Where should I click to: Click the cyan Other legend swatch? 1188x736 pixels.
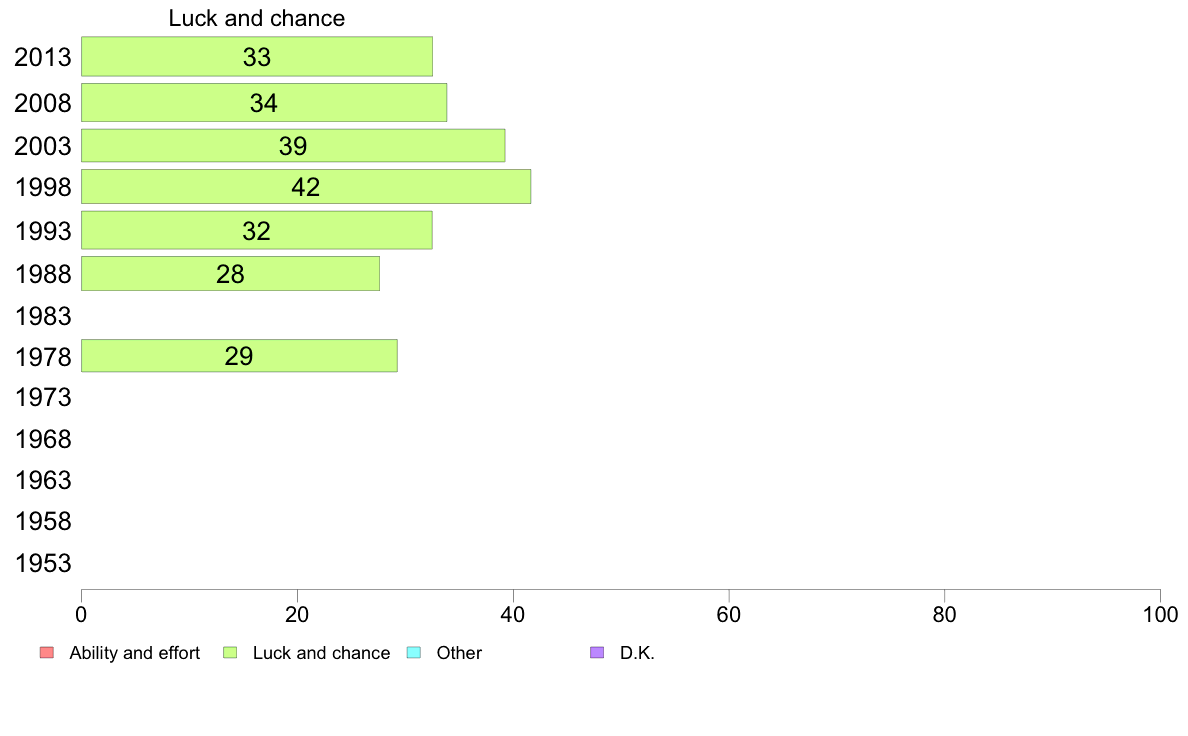414,653
